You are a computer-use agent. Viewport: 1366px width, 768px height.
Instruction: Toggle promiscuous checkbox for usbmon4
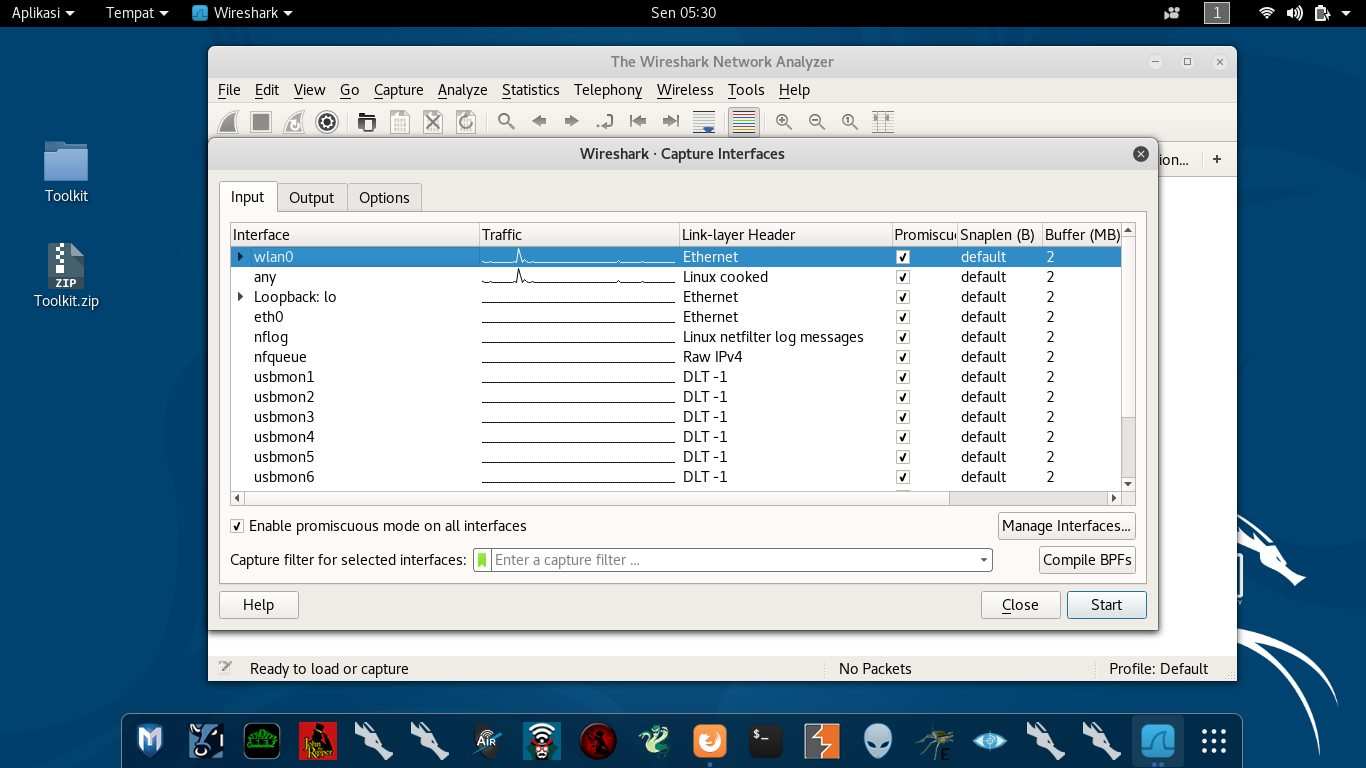coord(903,437)
